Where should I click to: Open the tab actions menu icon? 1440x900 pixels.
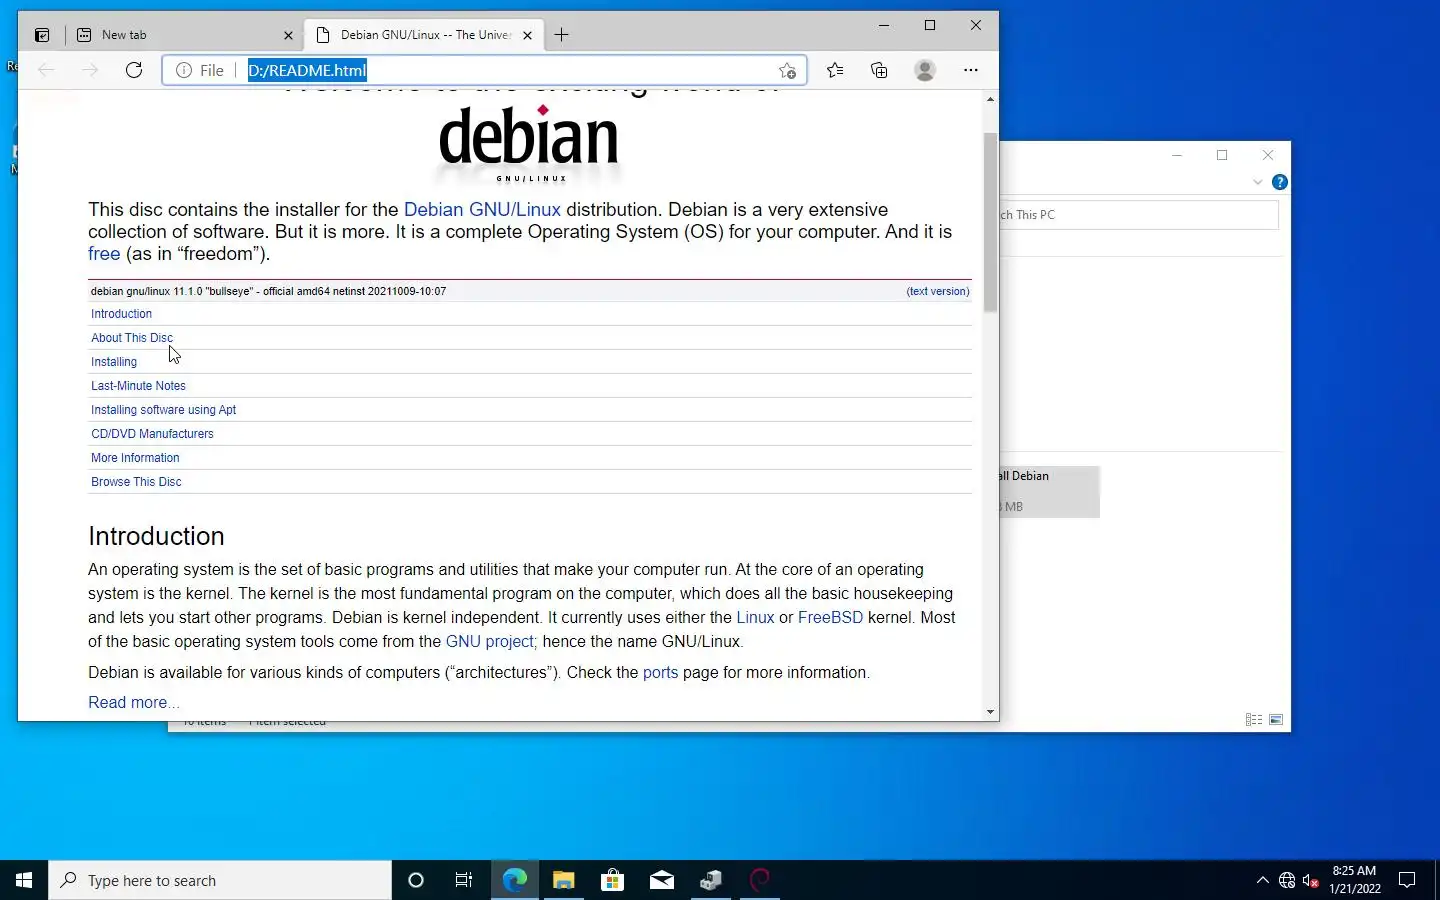tap(42, 35)
